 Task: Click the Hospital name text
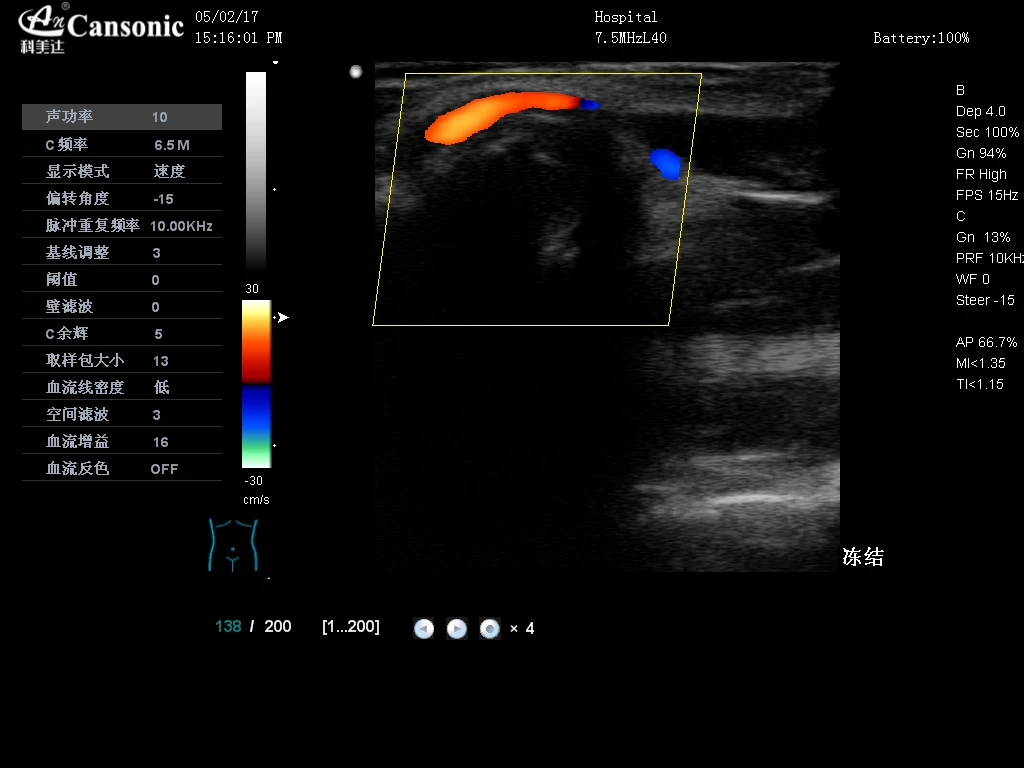(626, 17)
